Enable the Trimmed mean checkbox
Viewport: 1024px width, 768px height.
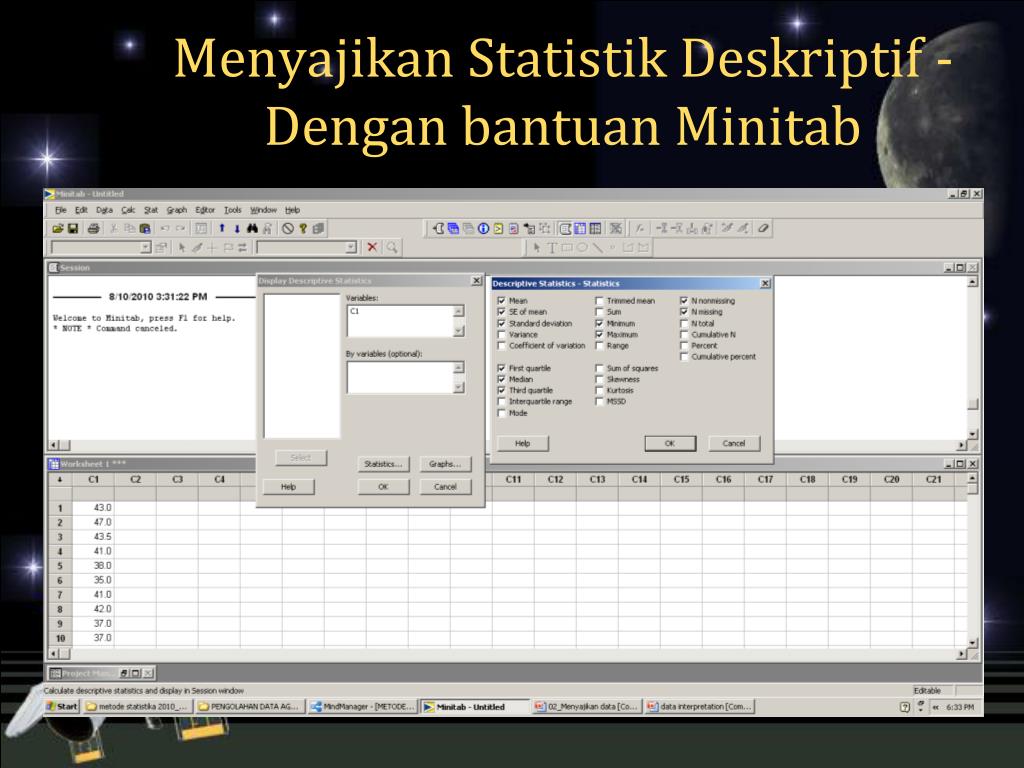tap(599, 300)
